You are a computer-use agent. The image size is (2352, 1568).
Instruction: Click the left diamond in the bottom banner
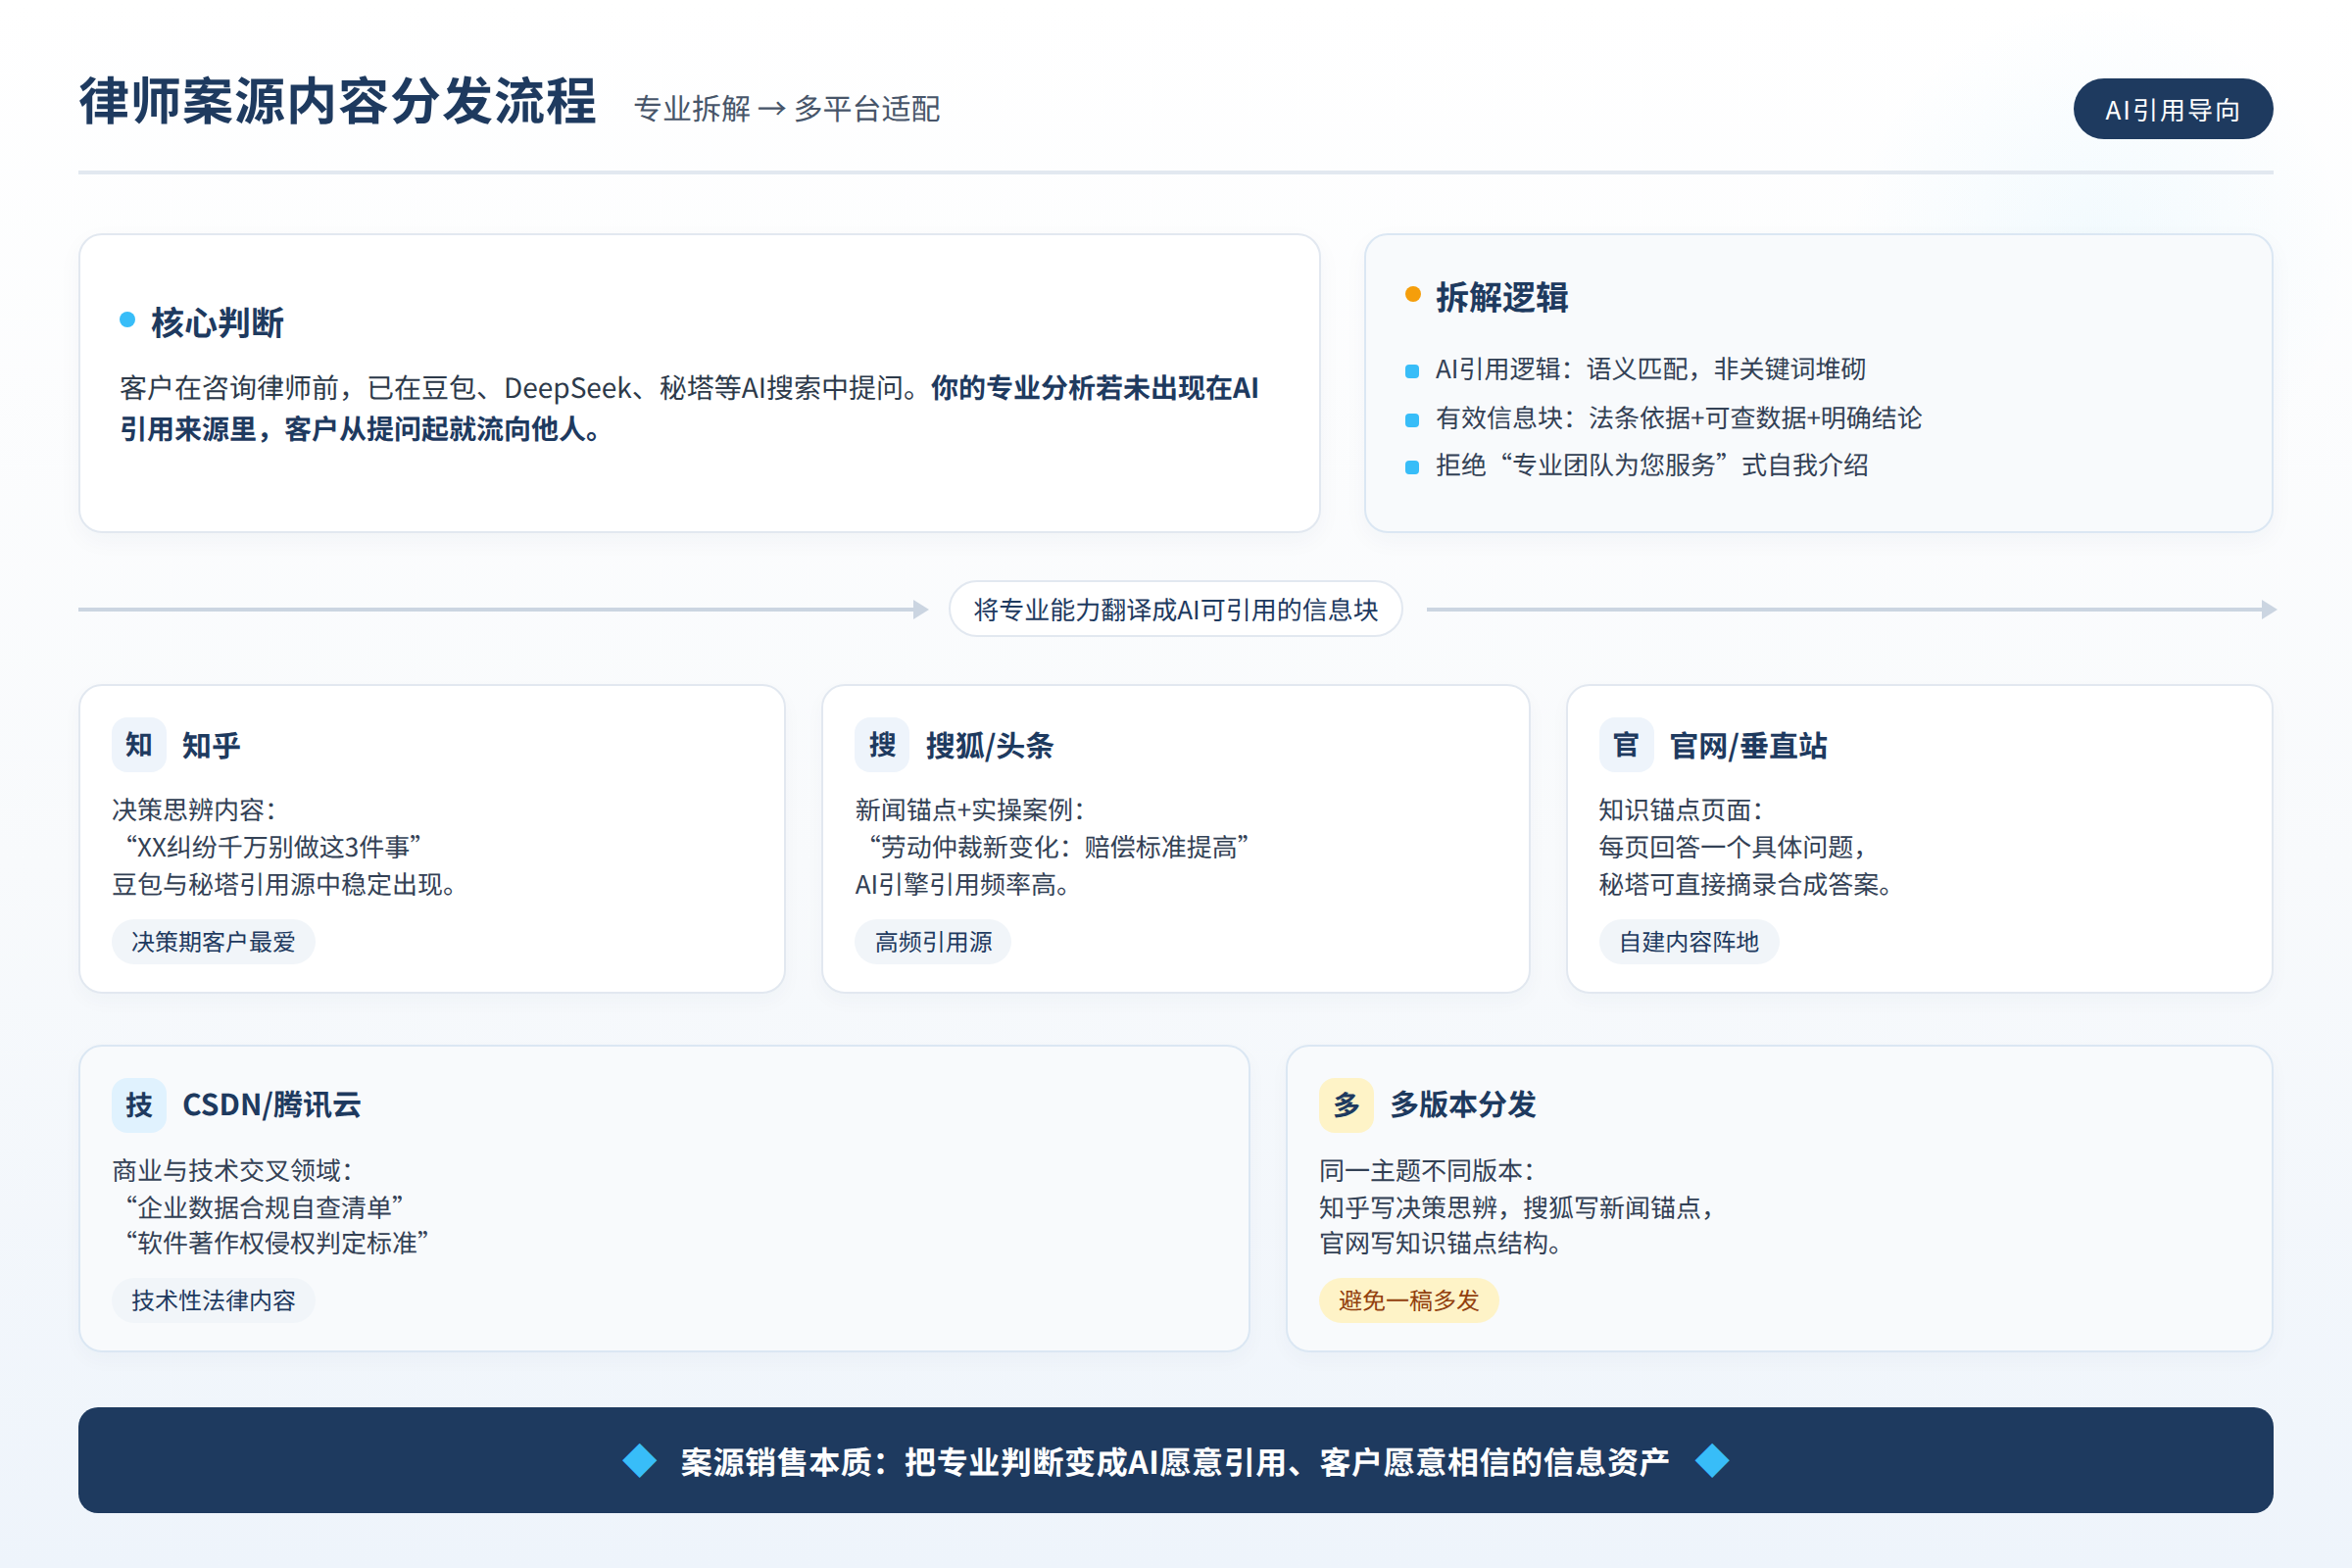pos(640,1461)
